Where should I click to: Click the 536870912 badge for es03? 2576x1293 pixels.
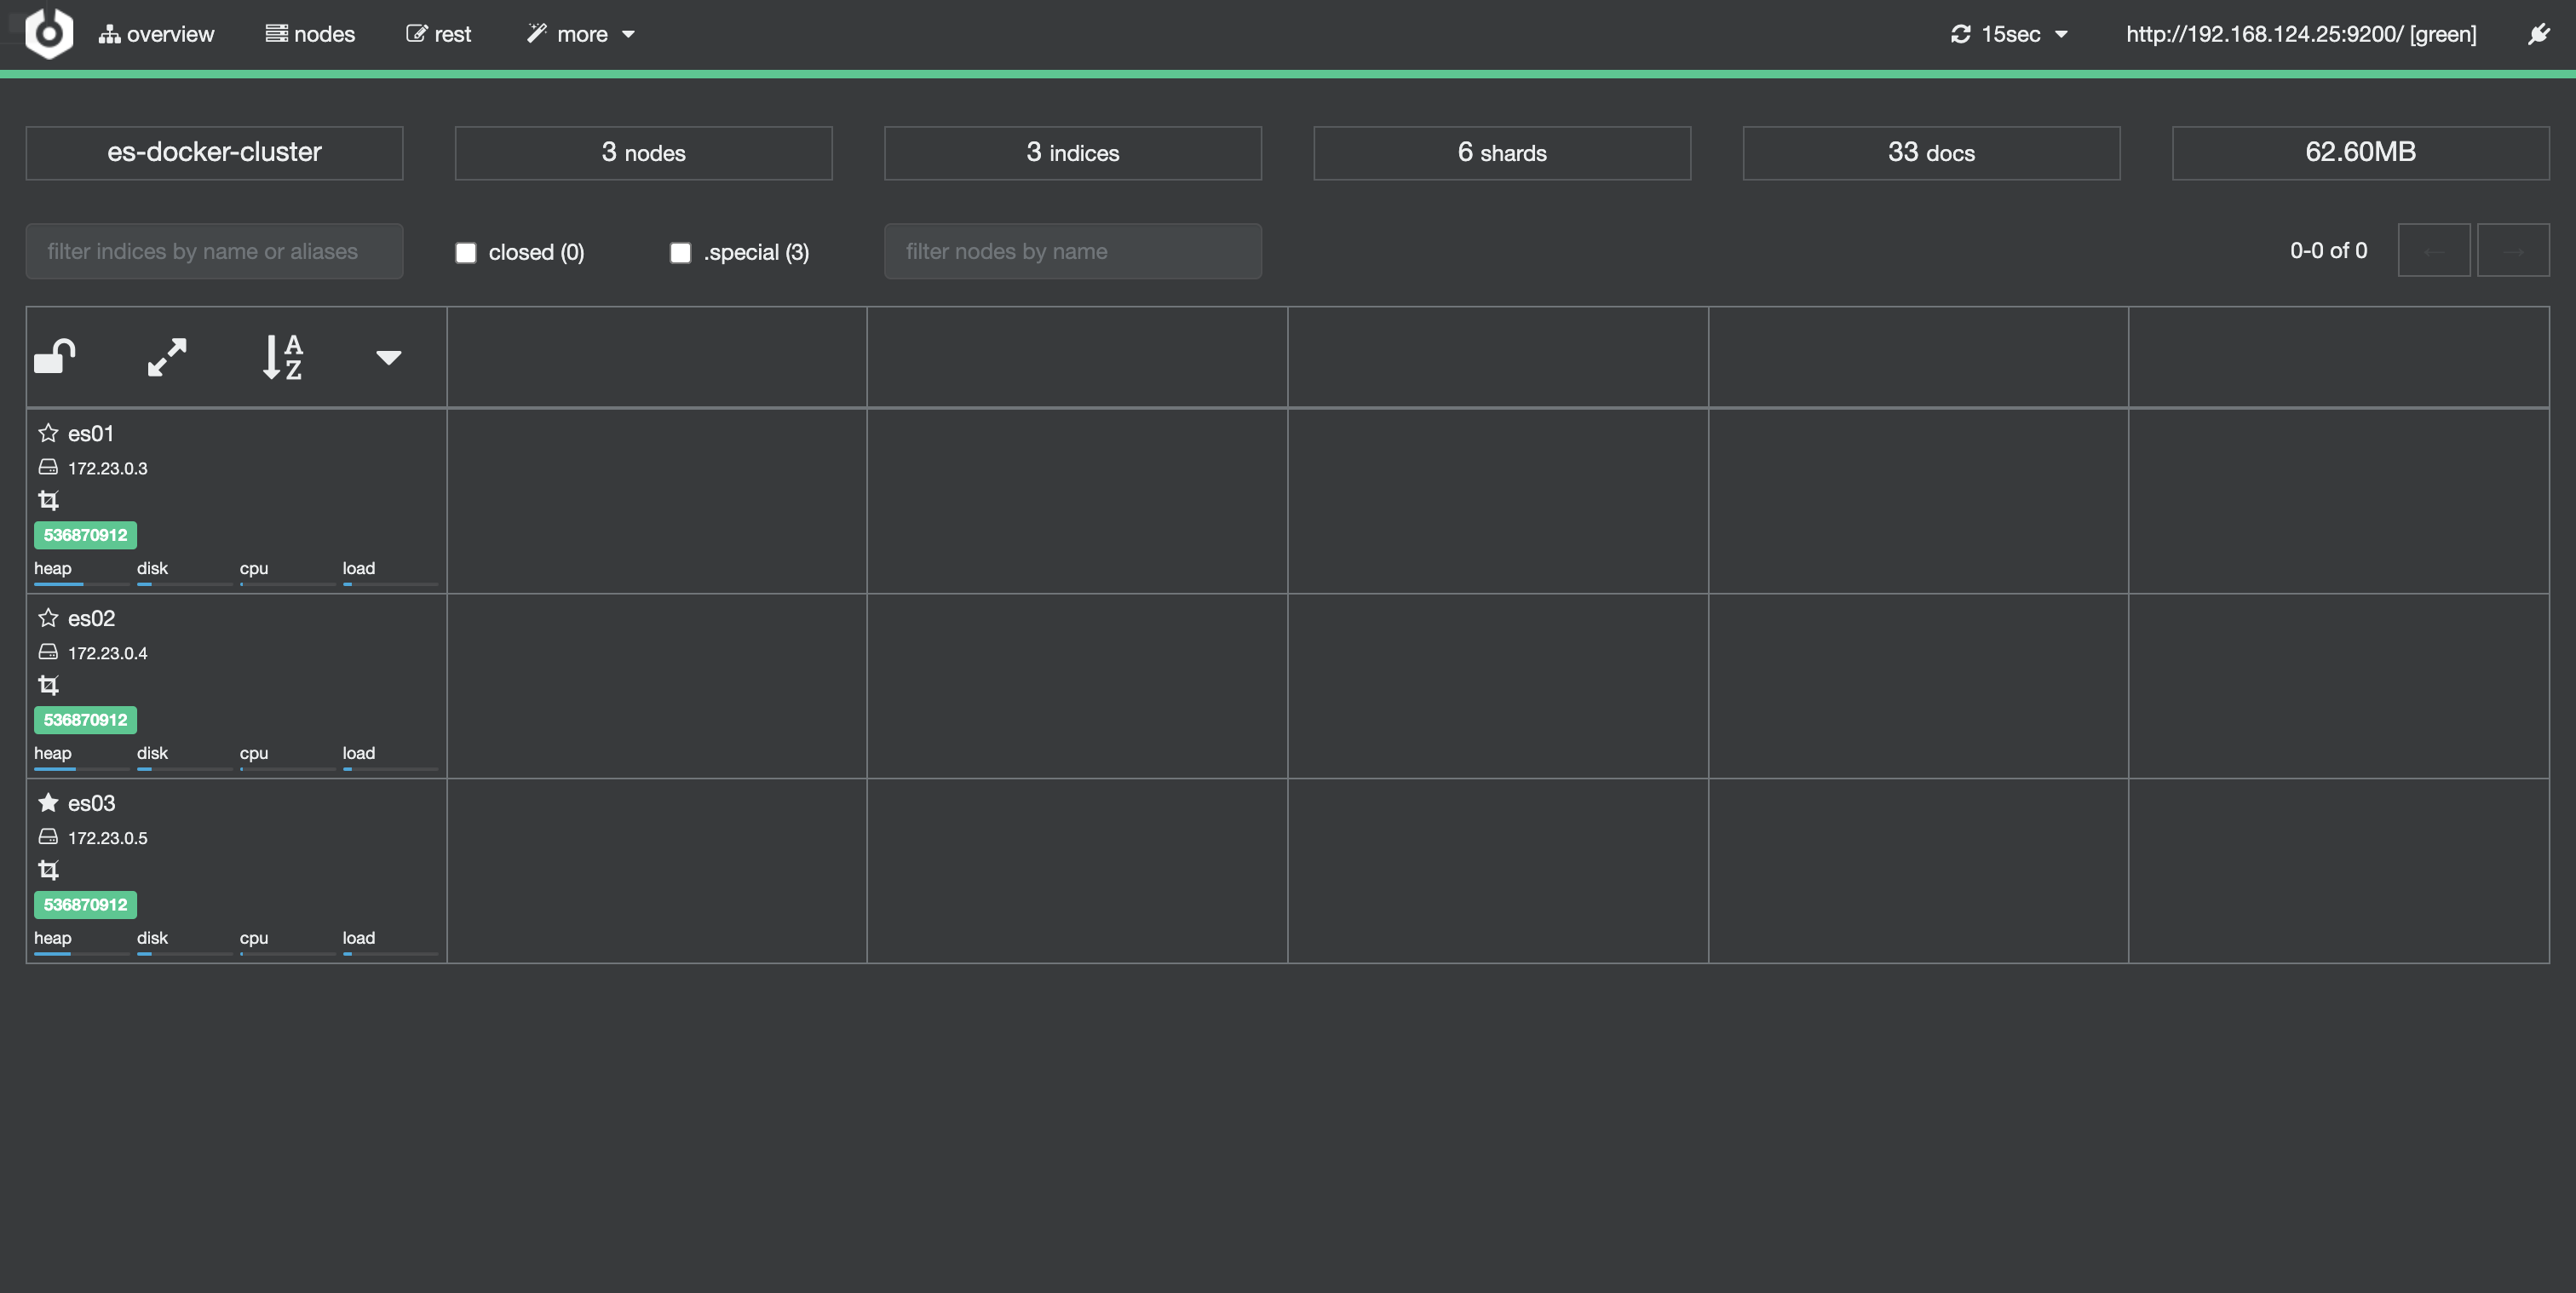(85, 905)
